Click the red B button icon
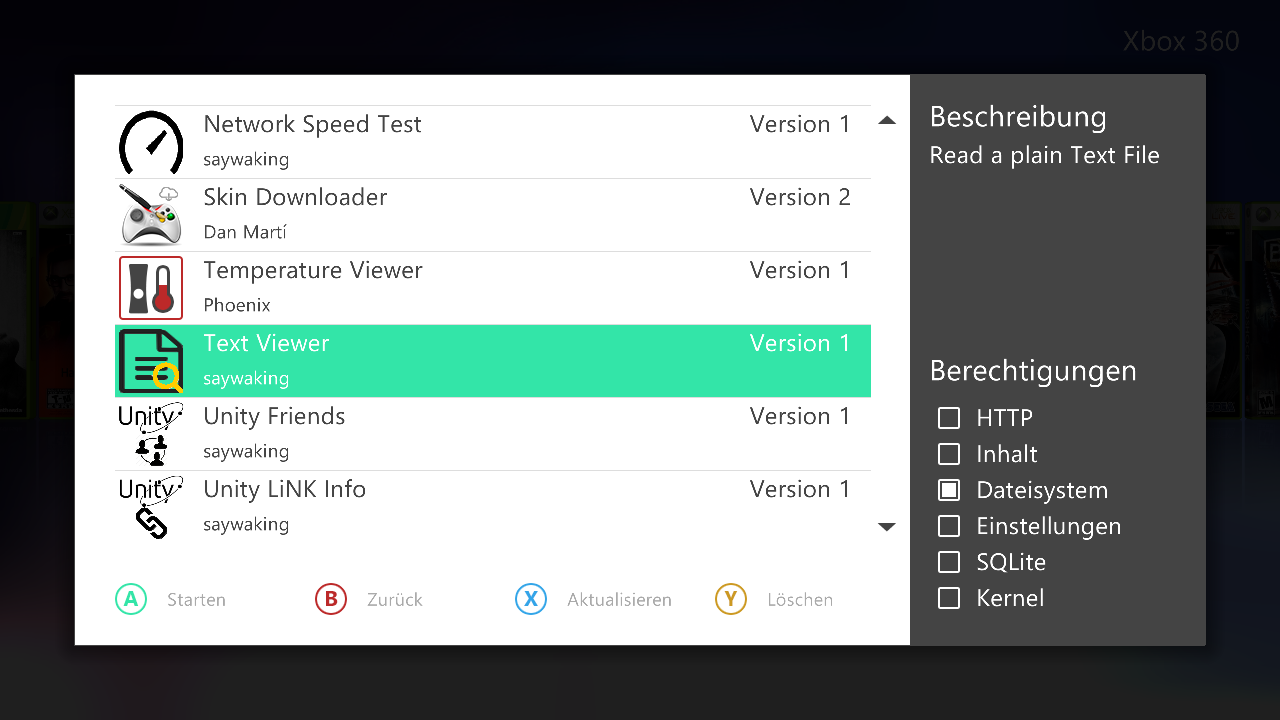The width and height of the screenshot is (1280, 720). [x=331, y=599]
